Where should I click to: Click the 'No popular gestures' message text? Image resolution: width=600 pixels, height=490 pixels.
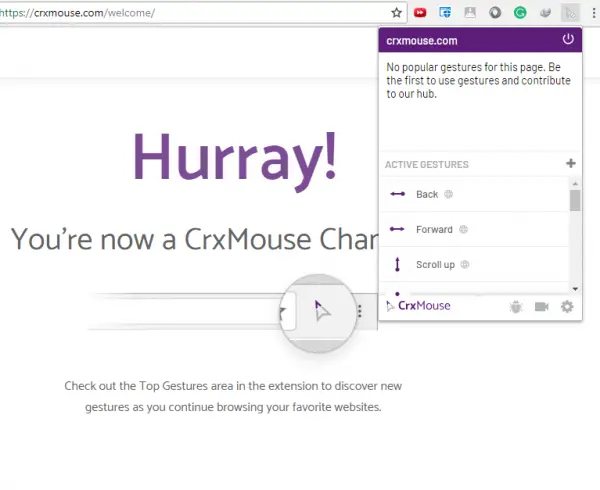pos(478,81)
